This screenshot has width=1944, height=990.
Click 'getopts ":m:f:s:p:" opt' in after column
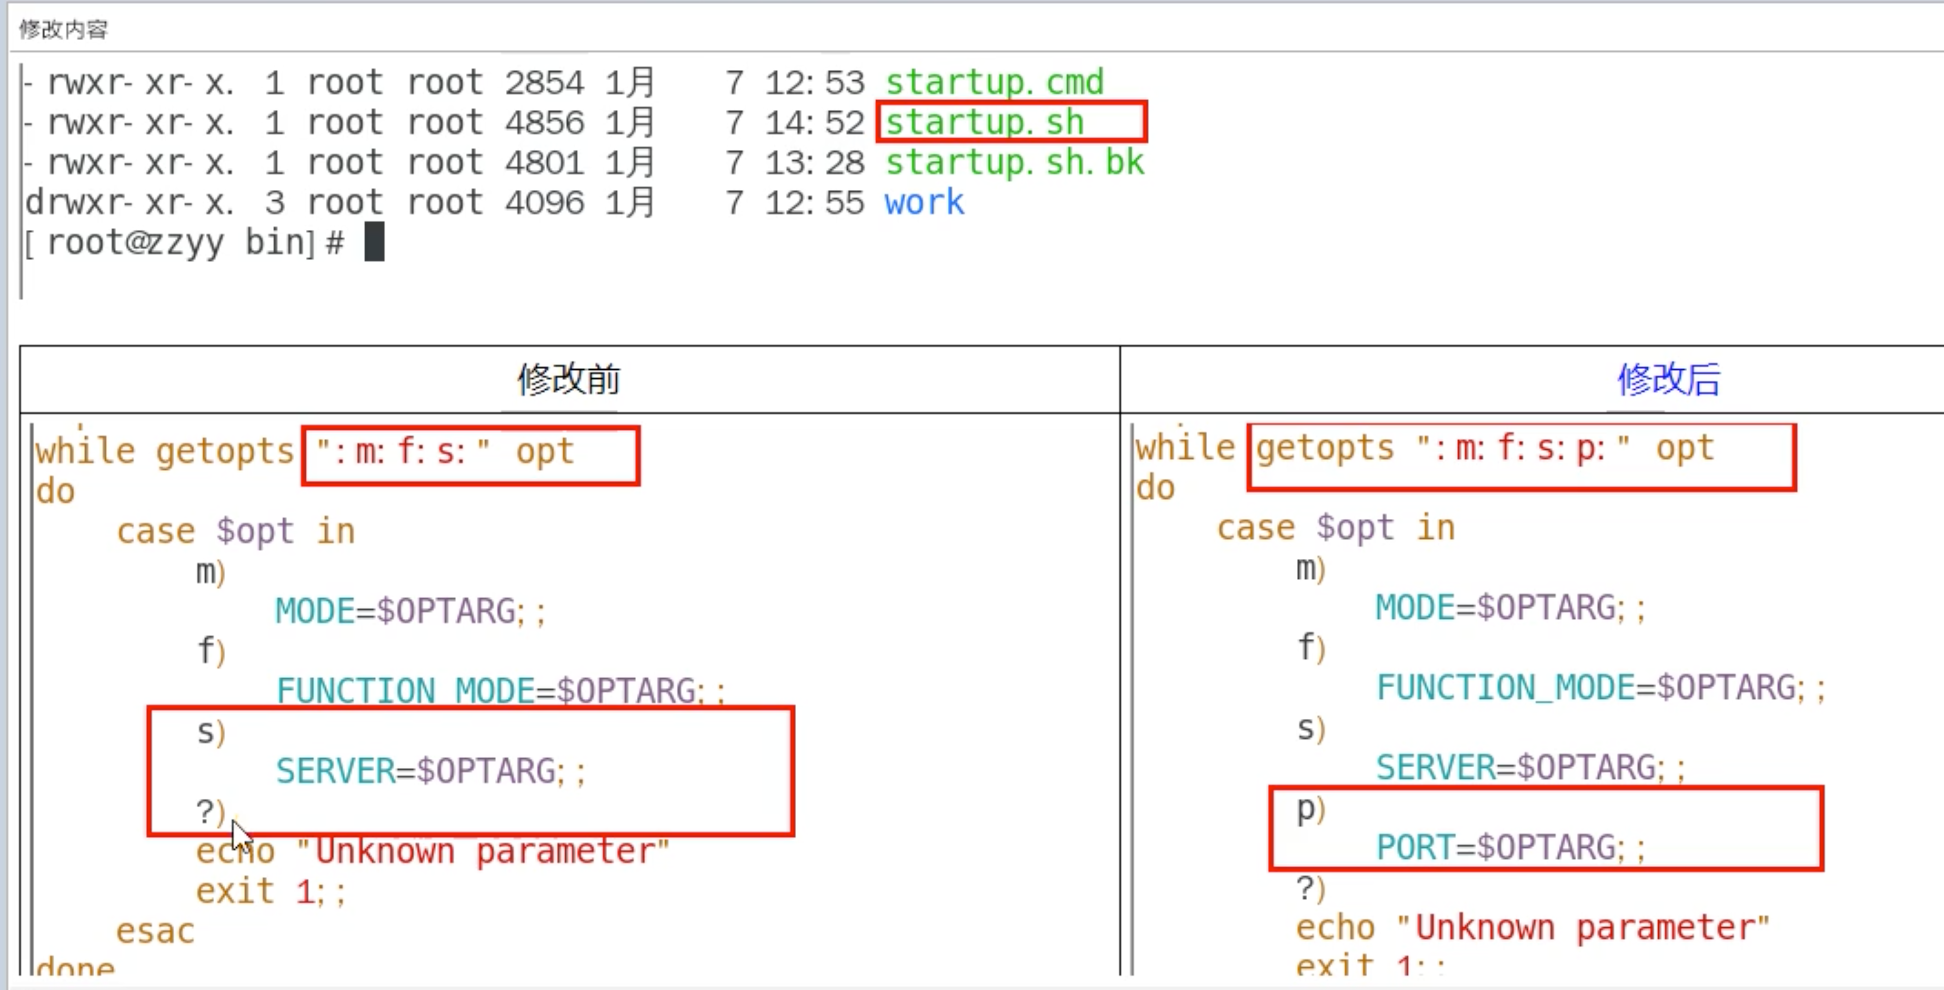1485,448
